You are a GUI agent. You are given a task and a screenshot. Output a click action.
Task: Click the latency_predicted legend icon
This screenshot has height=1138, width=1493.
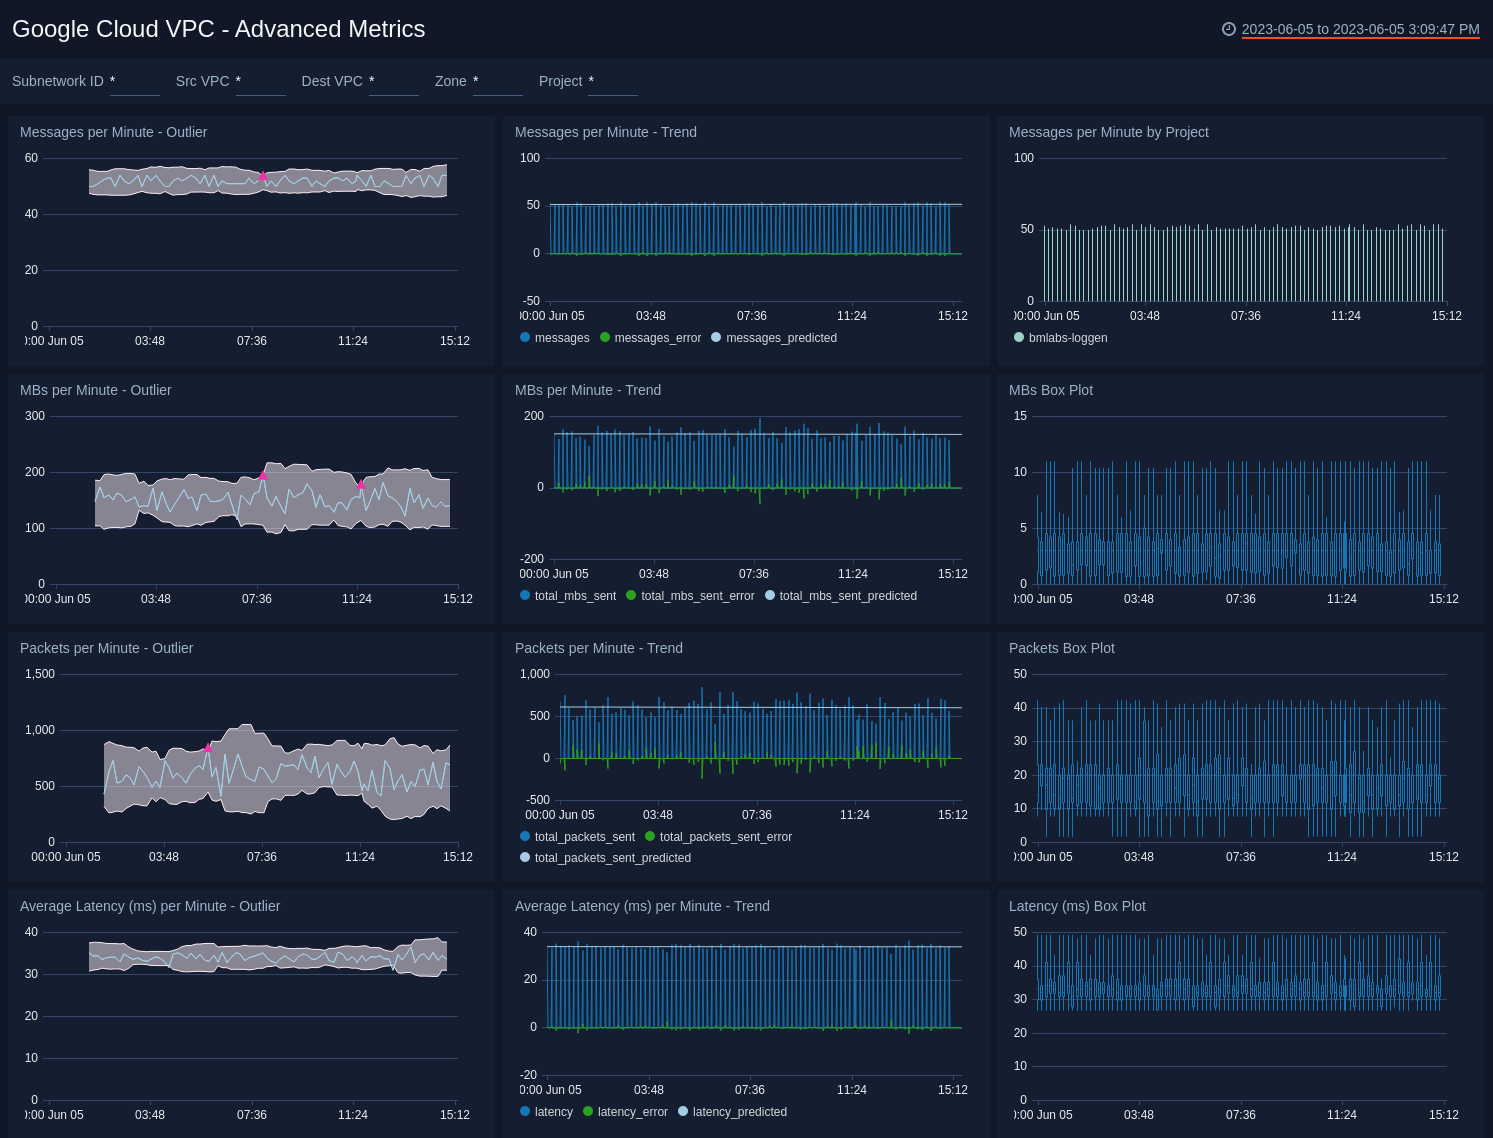point(683,1112)
